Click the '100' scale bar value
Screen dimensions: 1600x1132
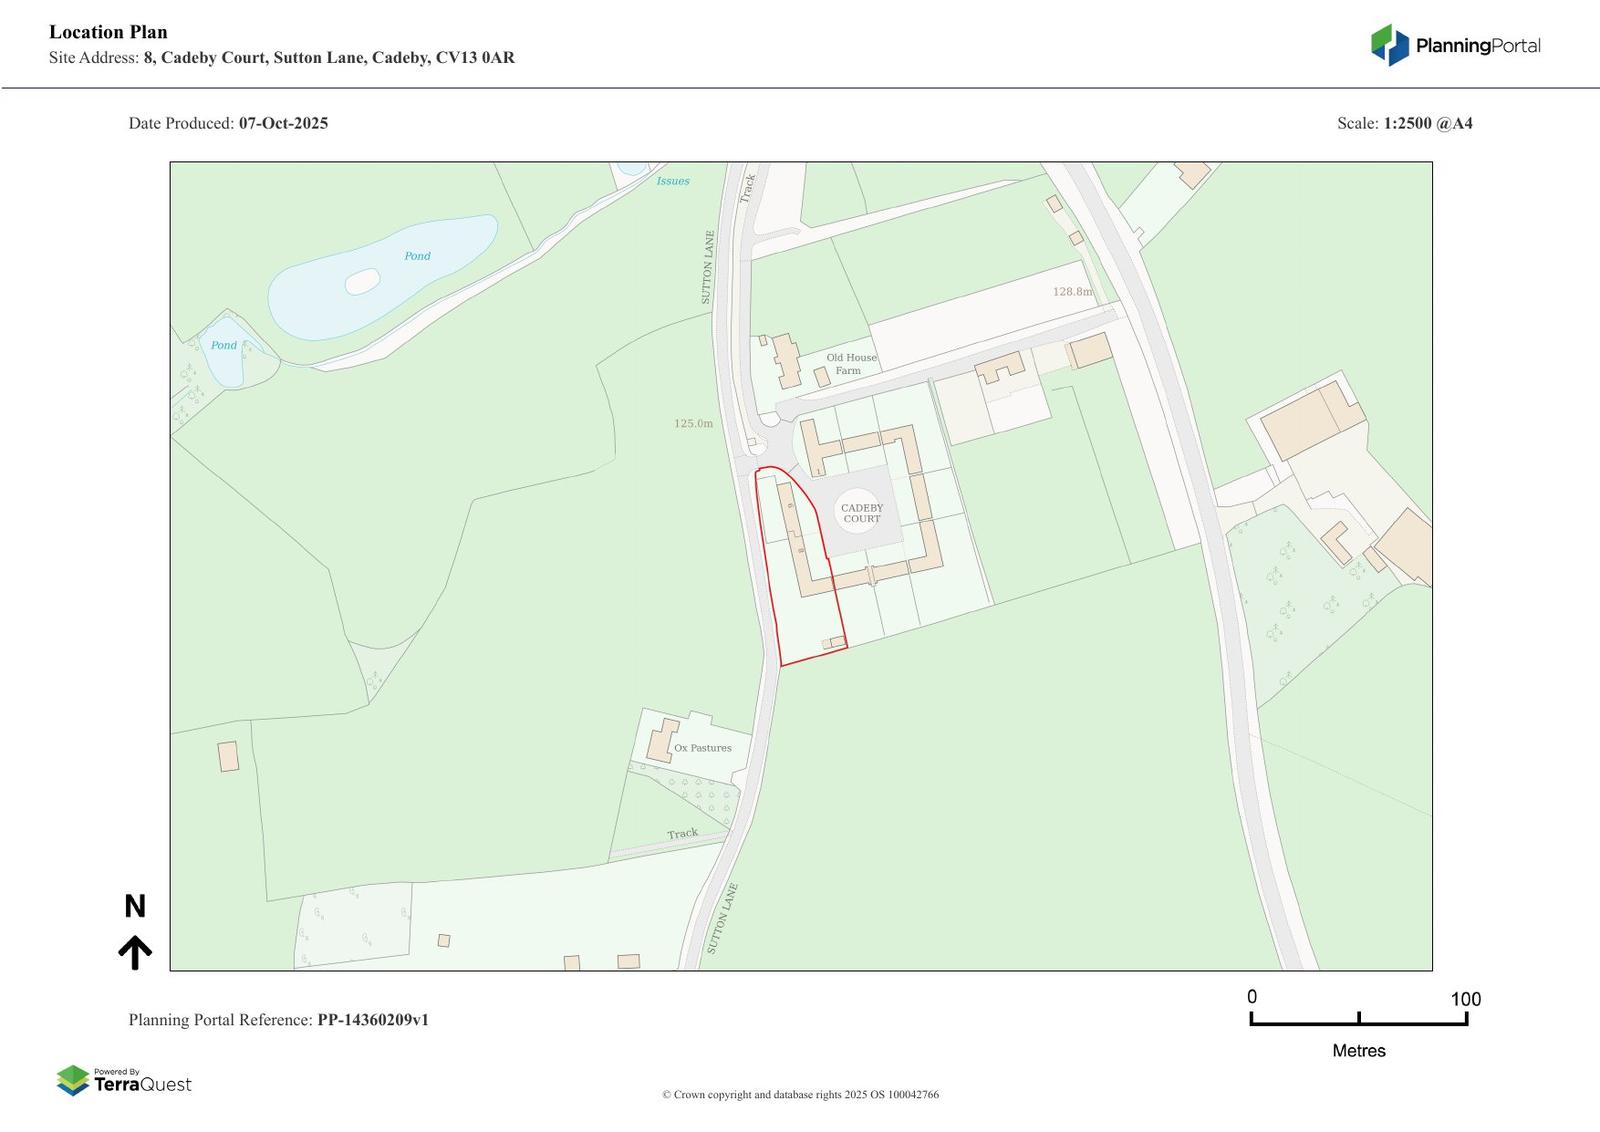(x=1465, y=999)
